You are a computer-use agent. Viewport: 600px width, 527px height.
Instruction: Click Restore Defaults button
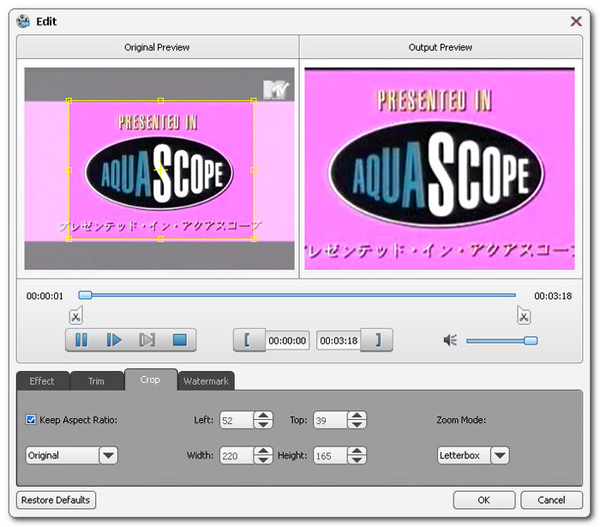pos(56,500)
